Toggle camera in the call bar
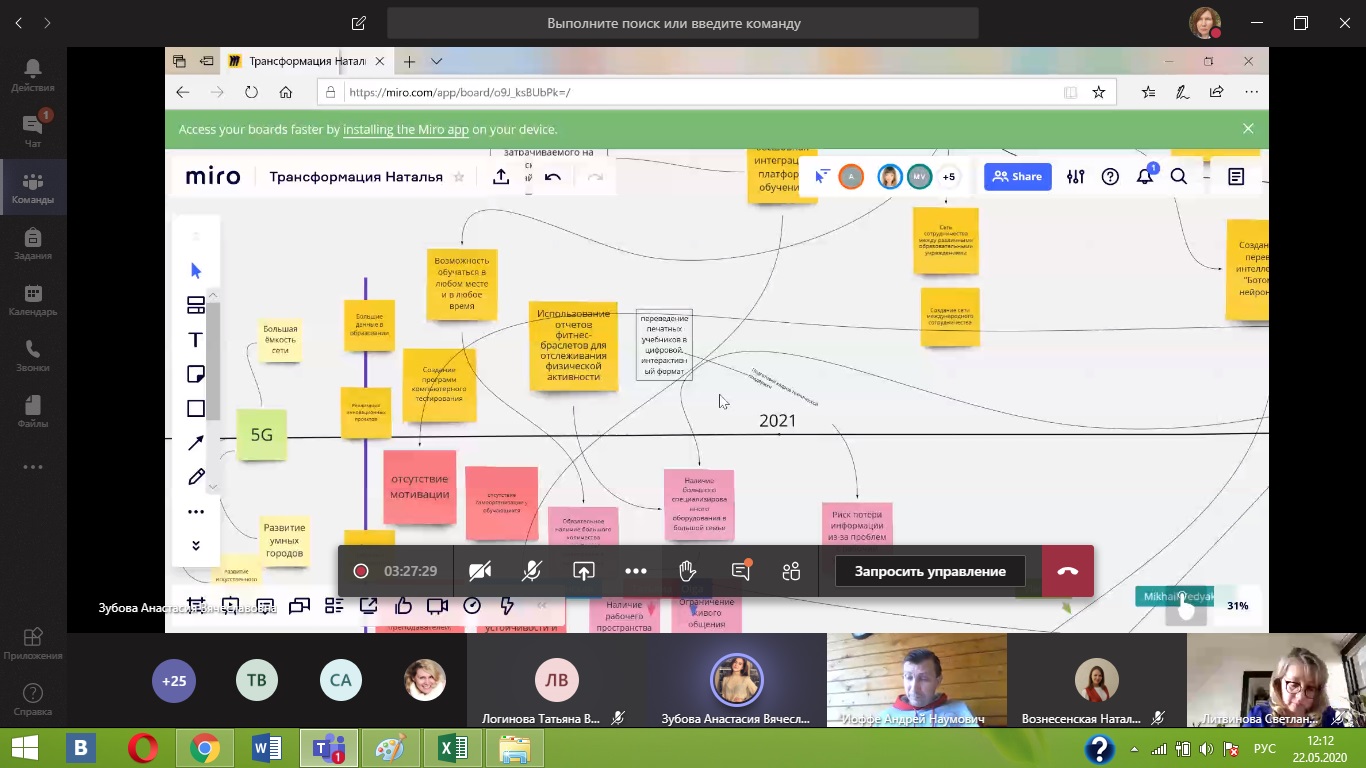This screenshot has width=1366, height=768. click(x=480, y=571)
